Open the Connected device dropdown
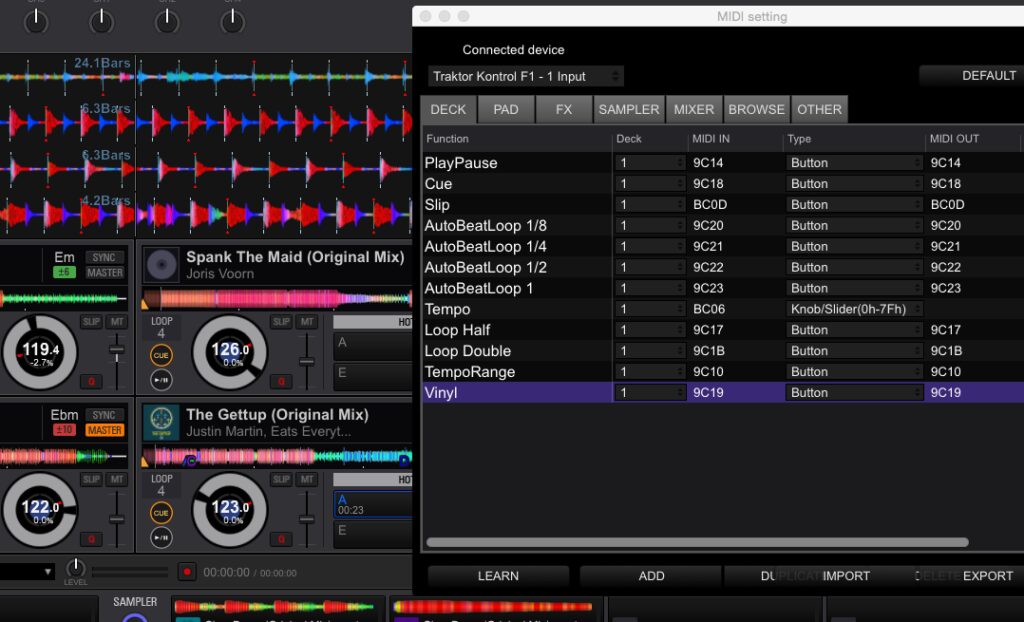Image resolution: width=1024 pixels, height=622 pixels. point(526,76)
